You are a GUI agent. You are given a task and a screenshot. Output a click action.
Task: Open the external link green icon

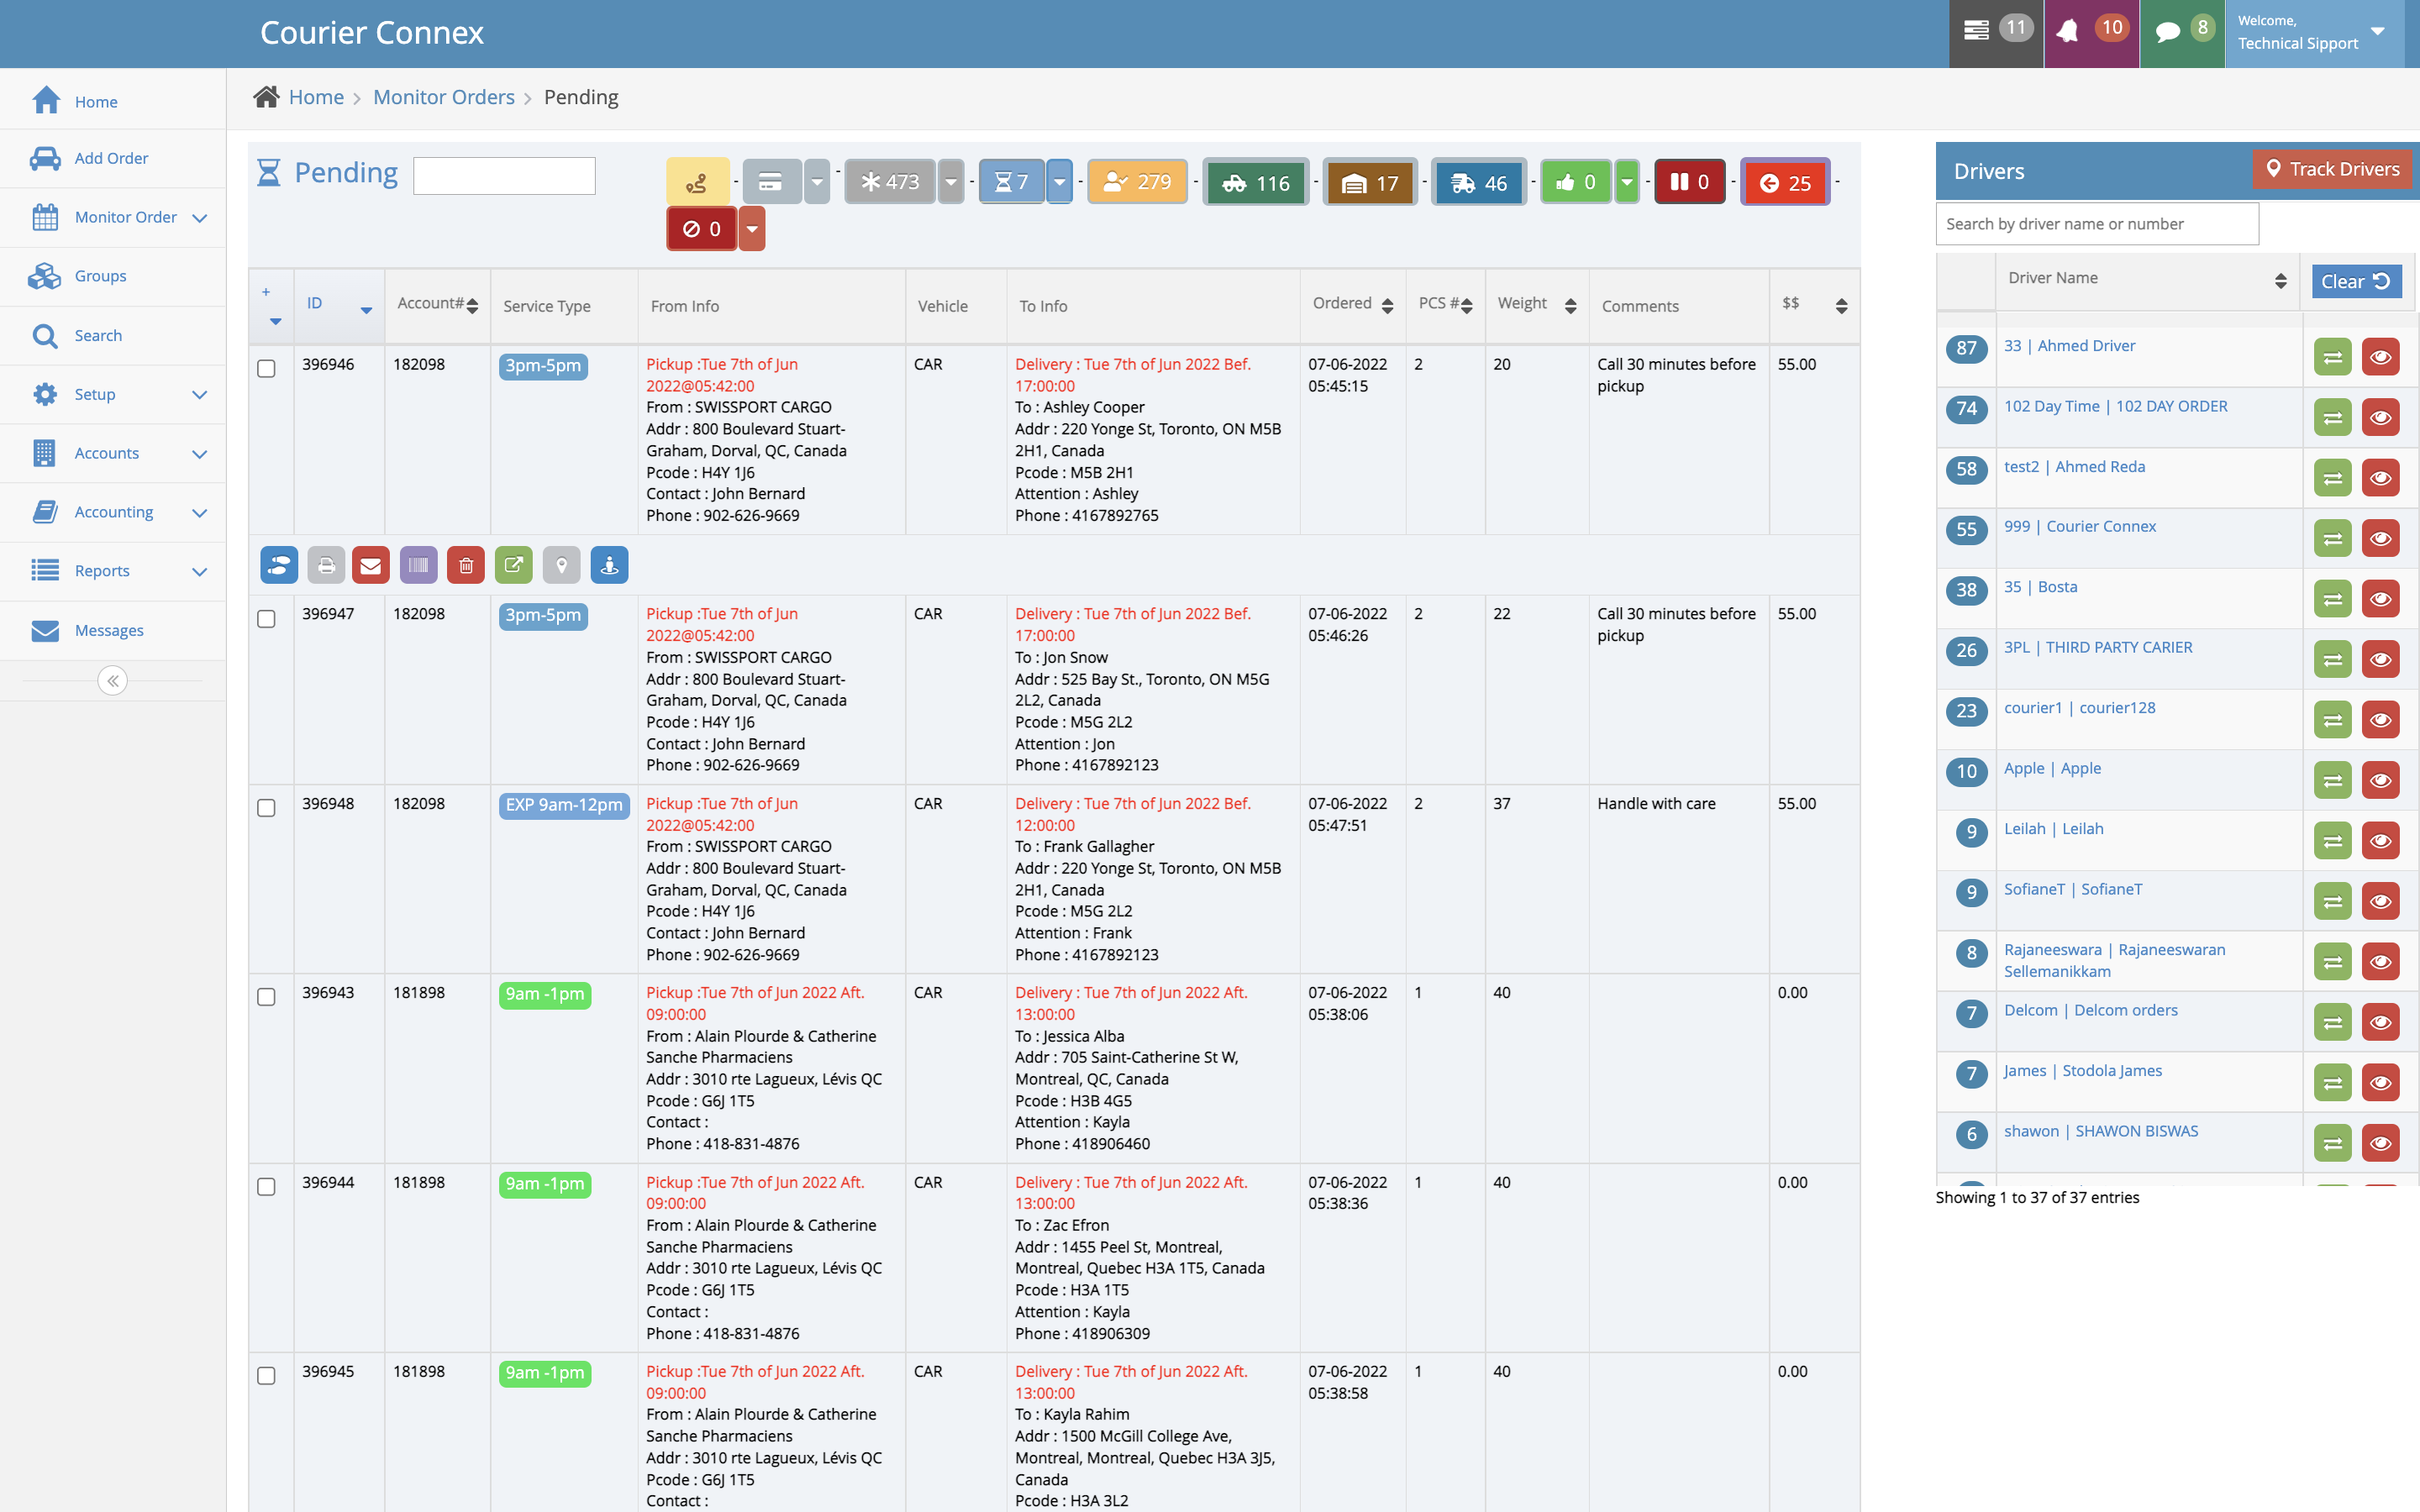(x=514, y=565)
